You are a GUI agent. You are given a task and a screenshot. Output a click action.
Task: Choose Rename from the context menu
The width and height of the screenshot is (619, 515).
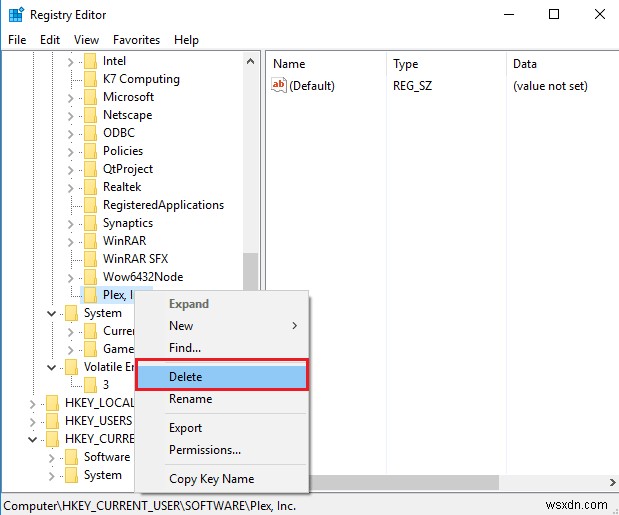tap(221, 399)
